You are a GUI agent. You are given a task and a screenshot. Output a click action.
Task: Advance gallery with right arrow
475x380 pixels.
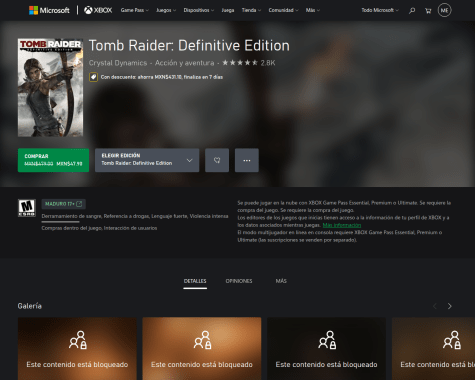[x=450, y=306]
